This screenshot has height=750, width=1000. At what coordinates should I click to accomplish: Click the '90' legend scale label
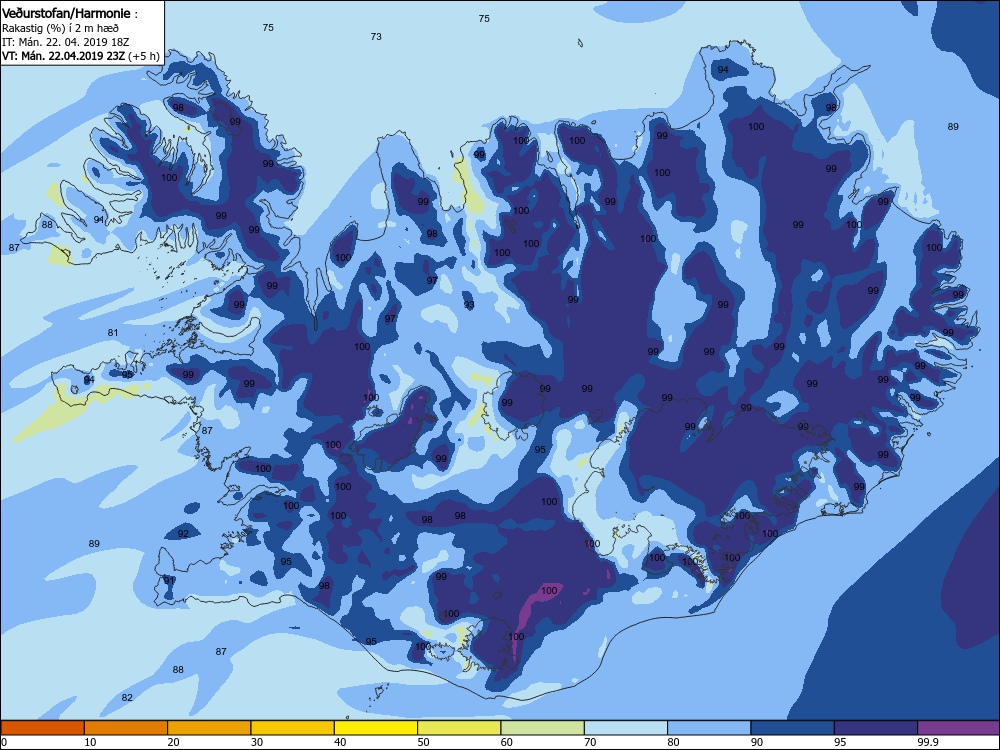[757, 742]
